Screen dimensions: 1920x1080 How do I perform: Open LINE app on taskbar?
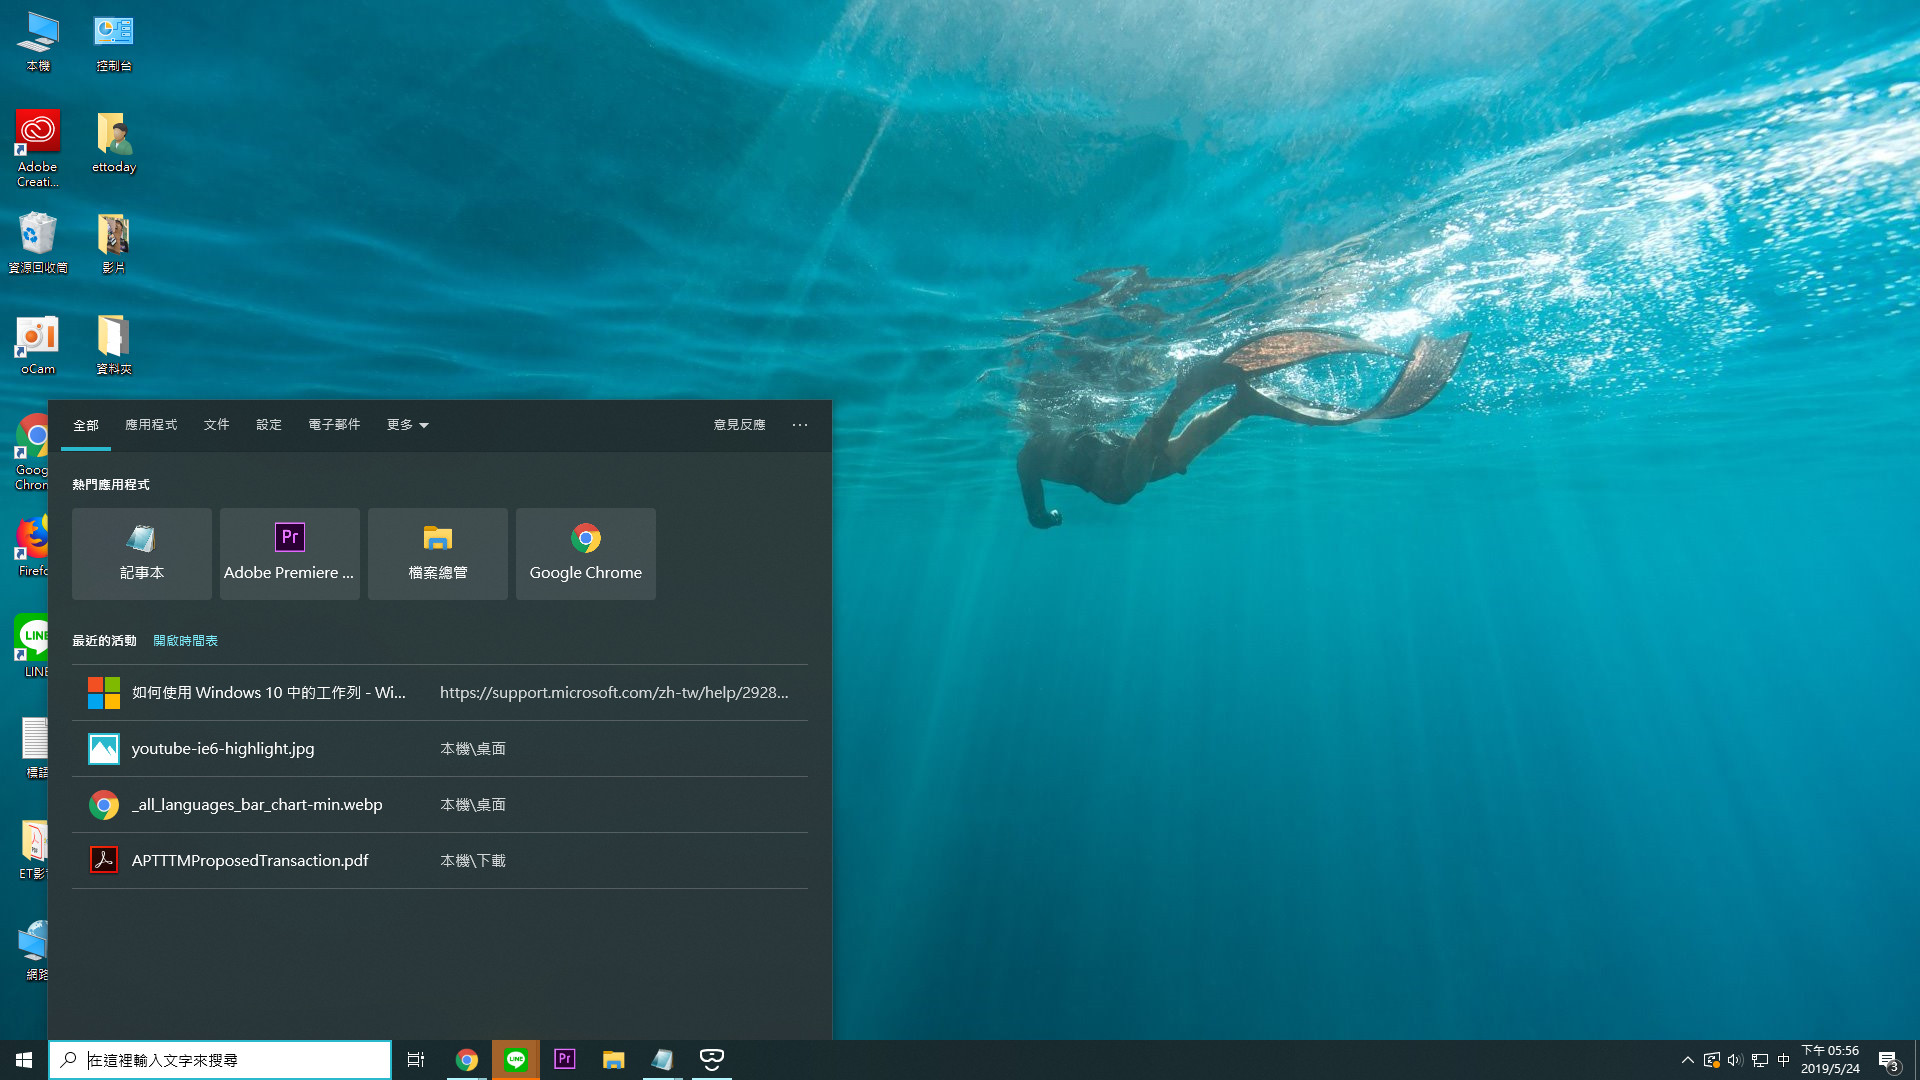pyautogui.click(x=516, y=1059)
